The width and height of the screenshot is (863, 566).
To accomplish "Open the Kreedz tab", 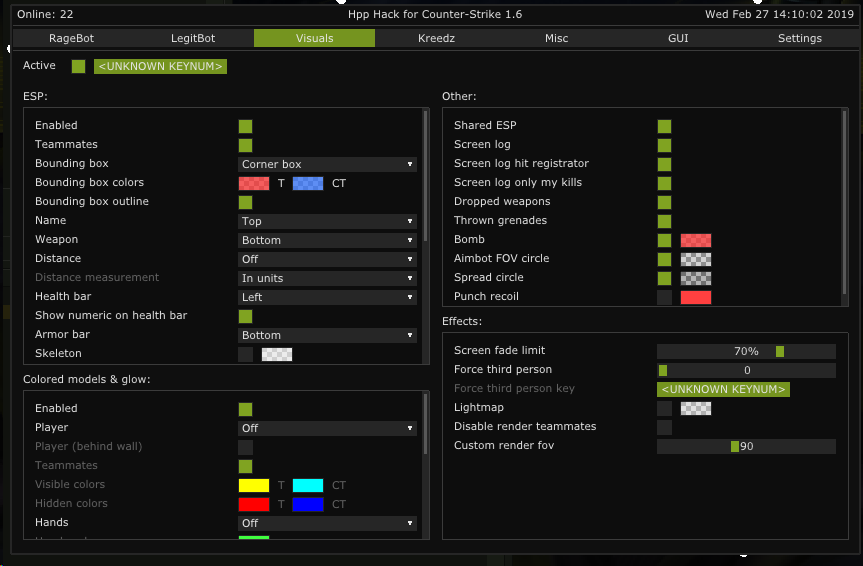I will 436,38.
